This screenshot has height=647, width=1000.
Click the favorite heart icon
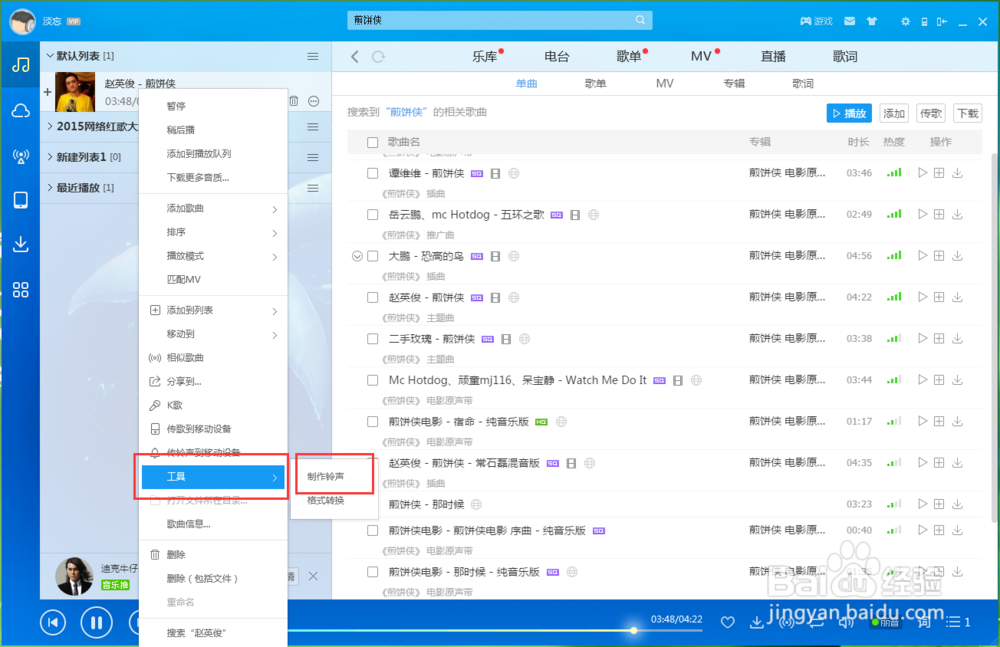pyautogui.click(x=728, y=622)
